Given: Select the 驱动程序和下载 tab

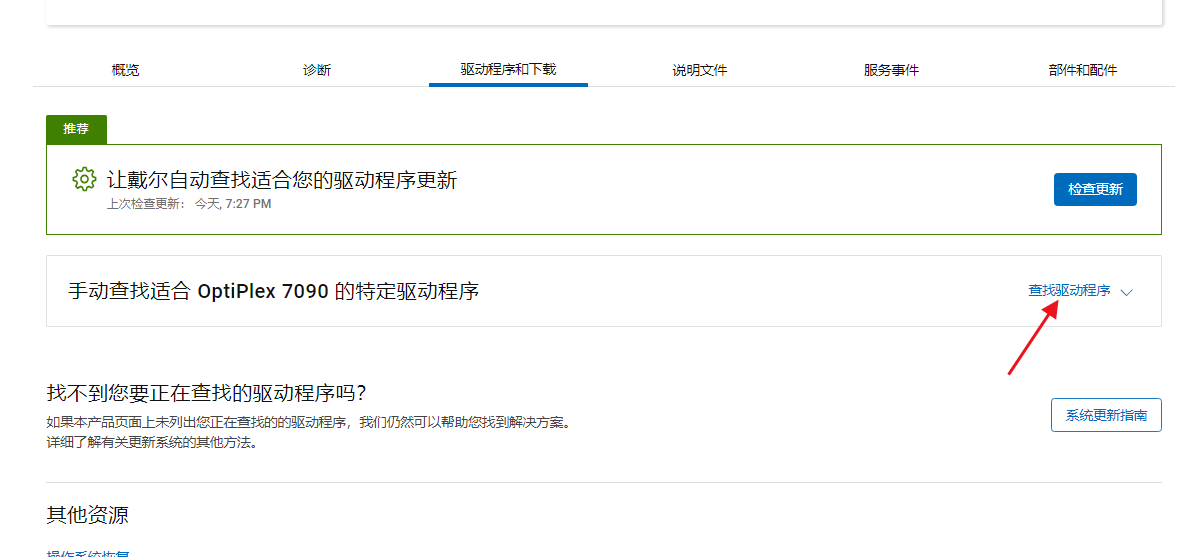Looking at the screenshot, I should pos(508,70).
